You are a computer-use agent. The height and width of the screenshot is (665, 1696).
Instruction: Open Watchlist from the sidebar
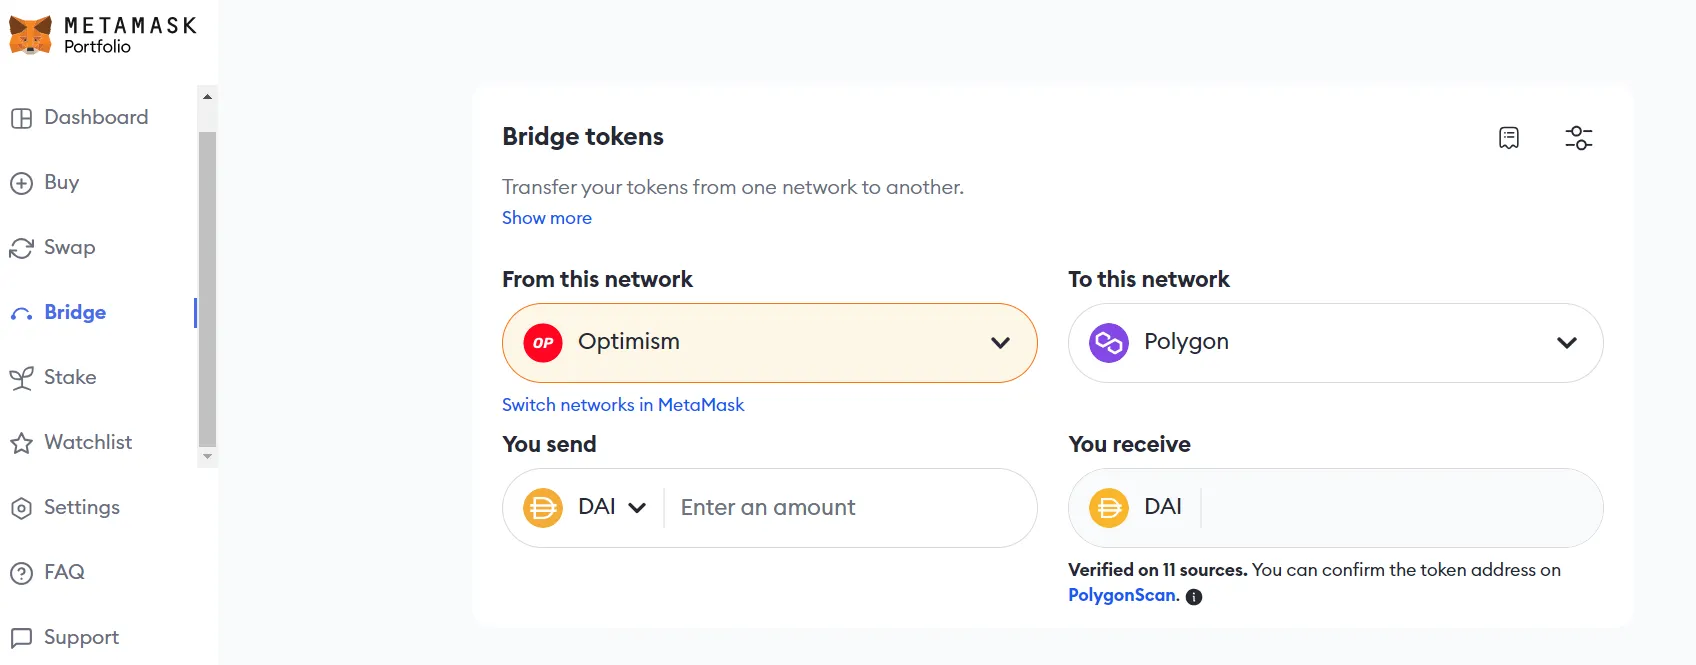coord(88,443)
